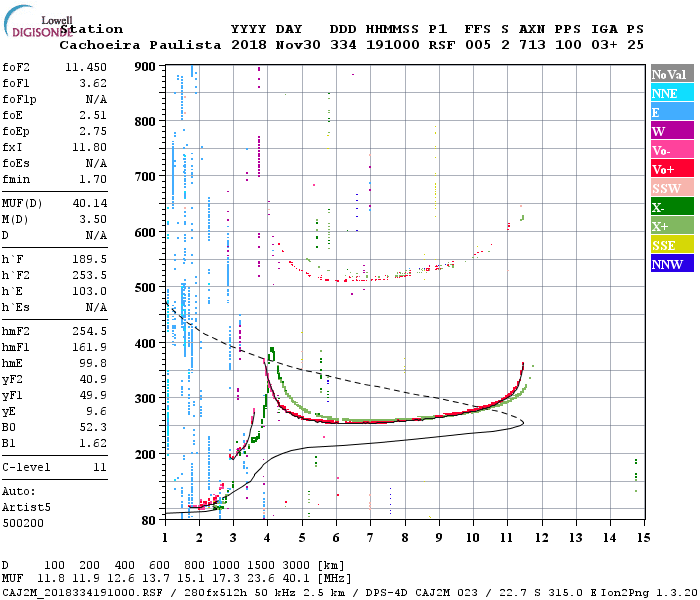Click the CAJ2M_2018334191000.RSF file name
Image resolution: width=700 pixels, height=600 pixels.
click(82, 592)
